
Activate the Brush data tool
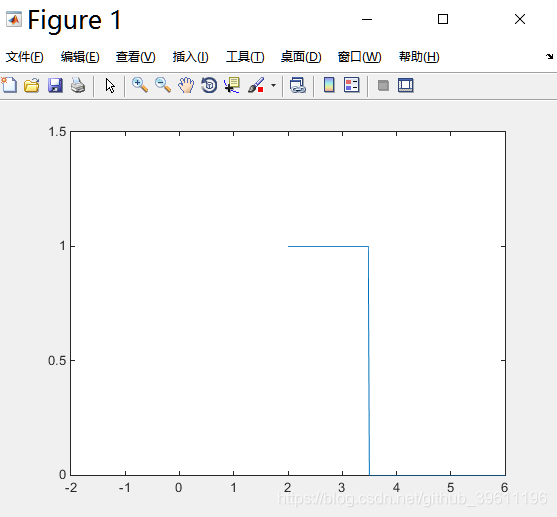tap(256, 85)
